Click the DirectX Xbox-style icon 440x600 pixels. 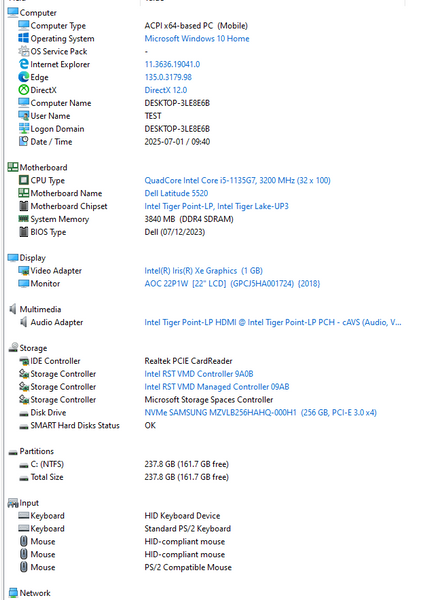point(23,90)
